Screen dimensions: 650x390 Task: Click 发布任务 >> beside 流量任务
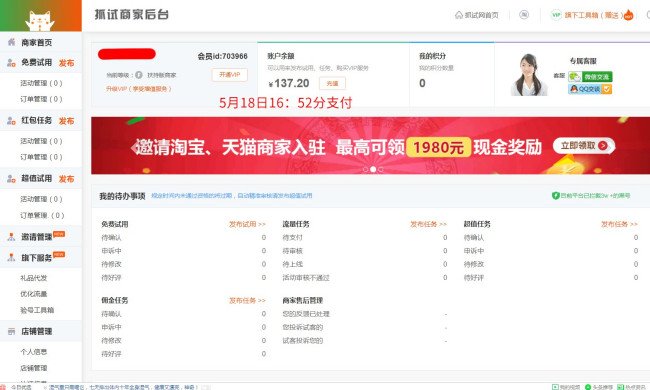point(428,224)
